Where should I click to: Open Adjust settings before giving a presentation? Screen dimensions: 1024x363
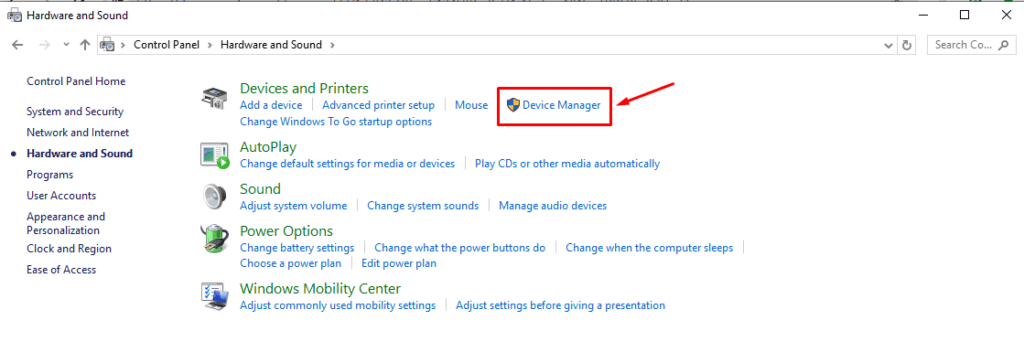pyautogui.click(x=560, y=305)
